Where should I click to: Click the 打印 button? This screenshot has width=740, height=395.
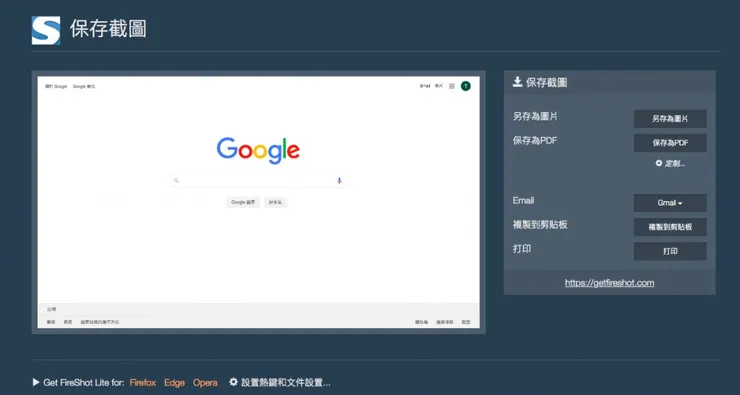coord(670,251)
